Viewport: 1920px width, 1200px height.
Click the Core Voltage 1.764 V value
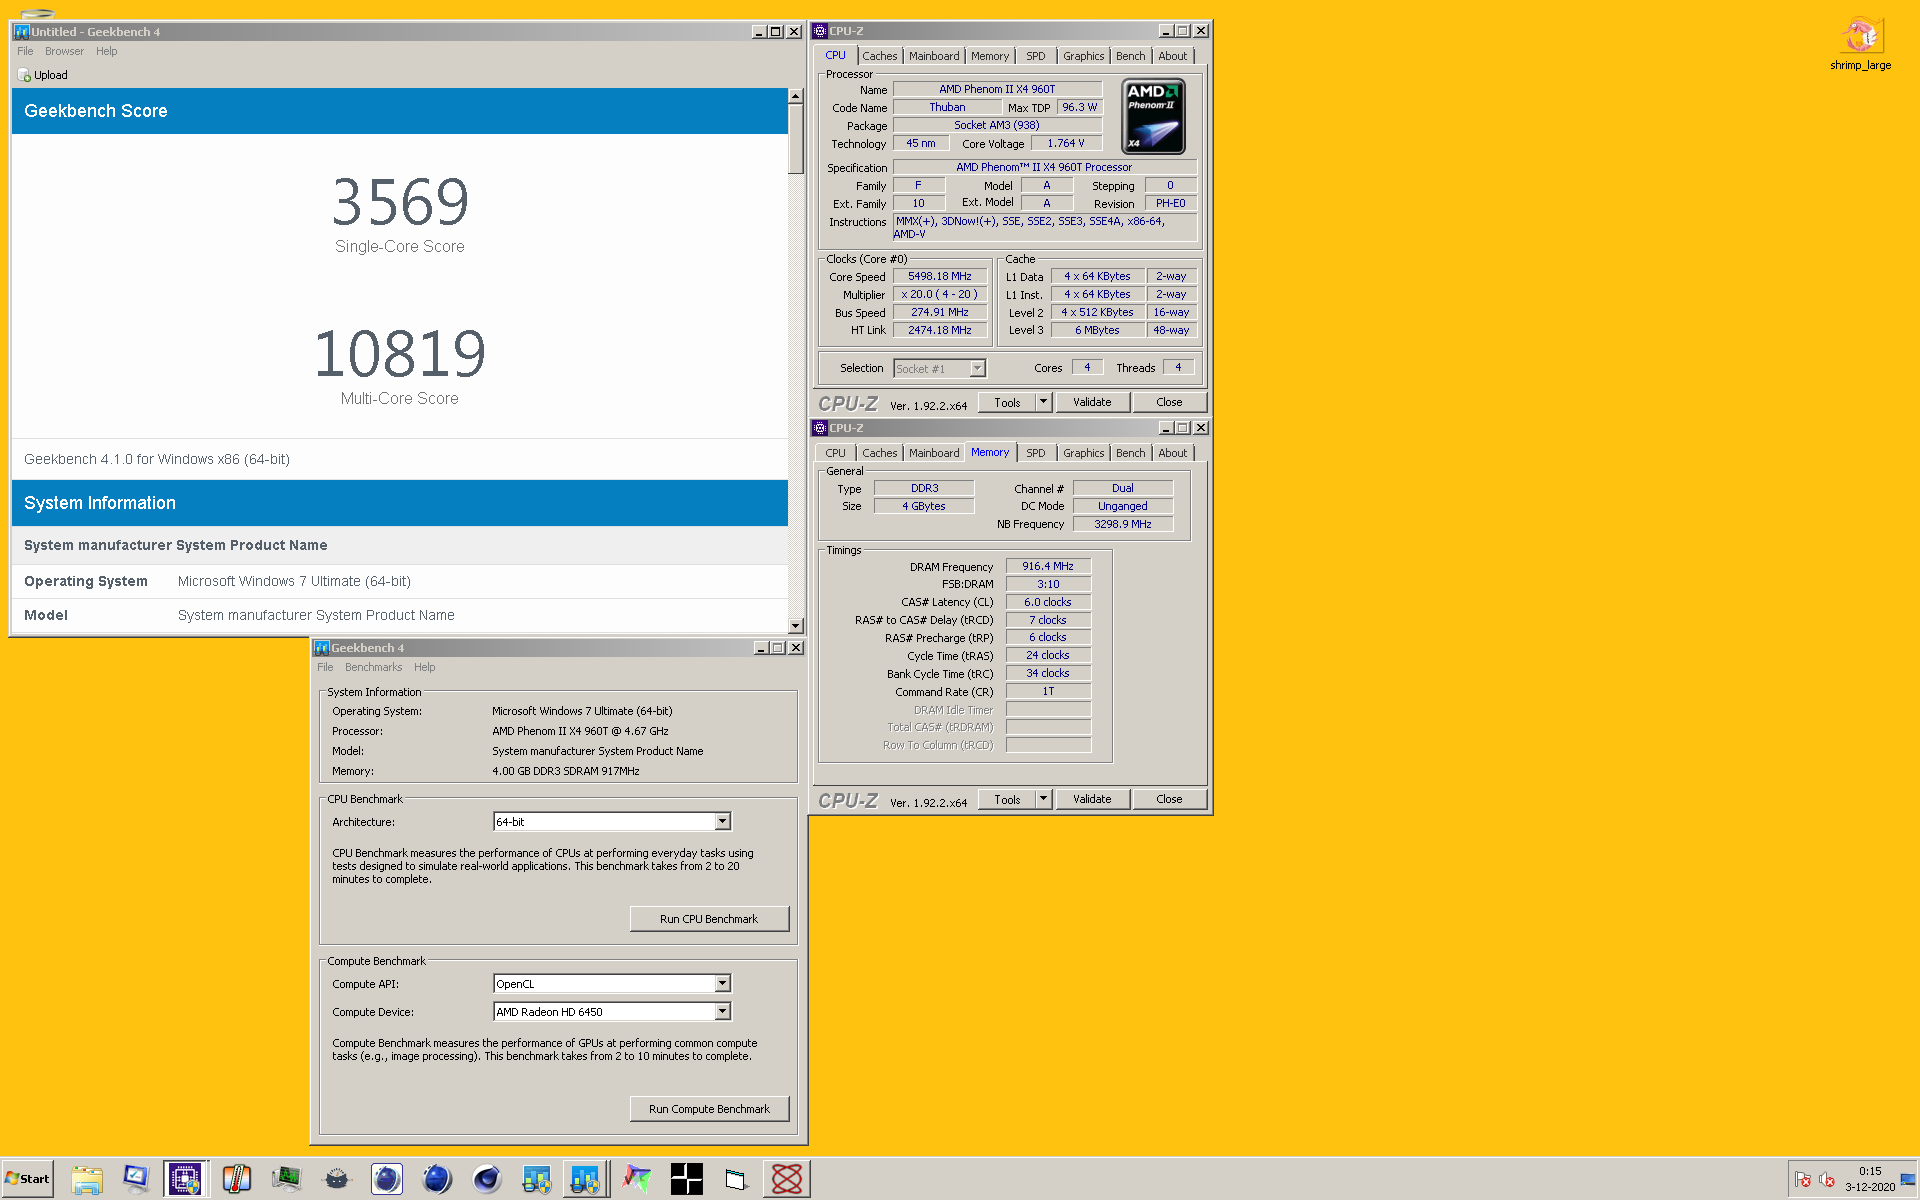tap(1066, 143)
